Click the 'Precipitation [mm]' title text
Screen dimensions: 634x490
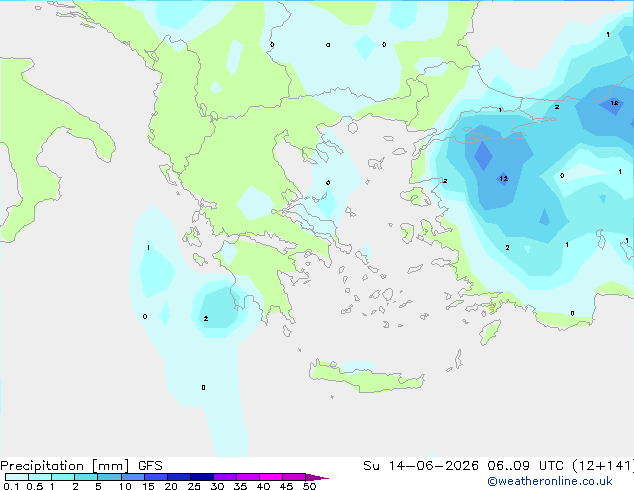[65, 466]
